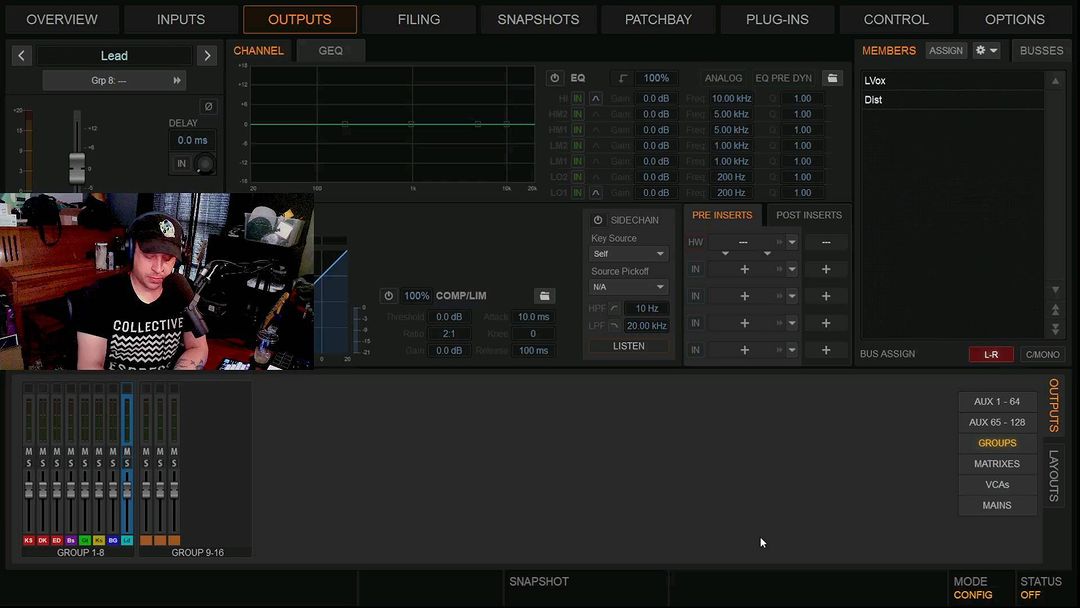Screen dimensions: 1080x608
Task: Open the Post Inserts tab
Action: 808,215
